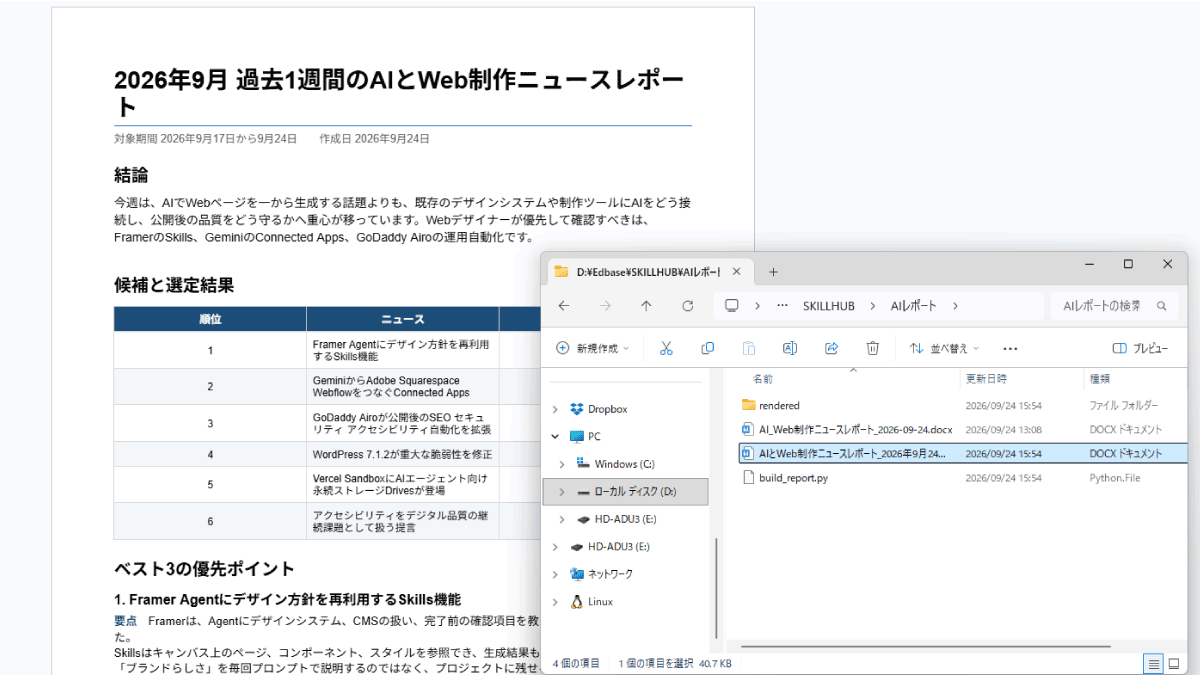Click the paste clipboard icon

748,348
